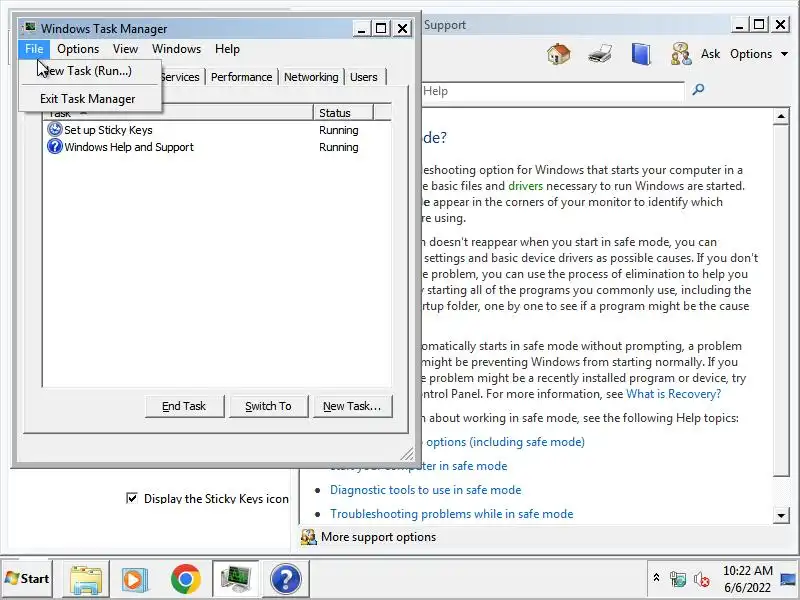Viewport: 800px width, 600px height.
Task: Sort by the Status column header
Action: pos(343,113)
